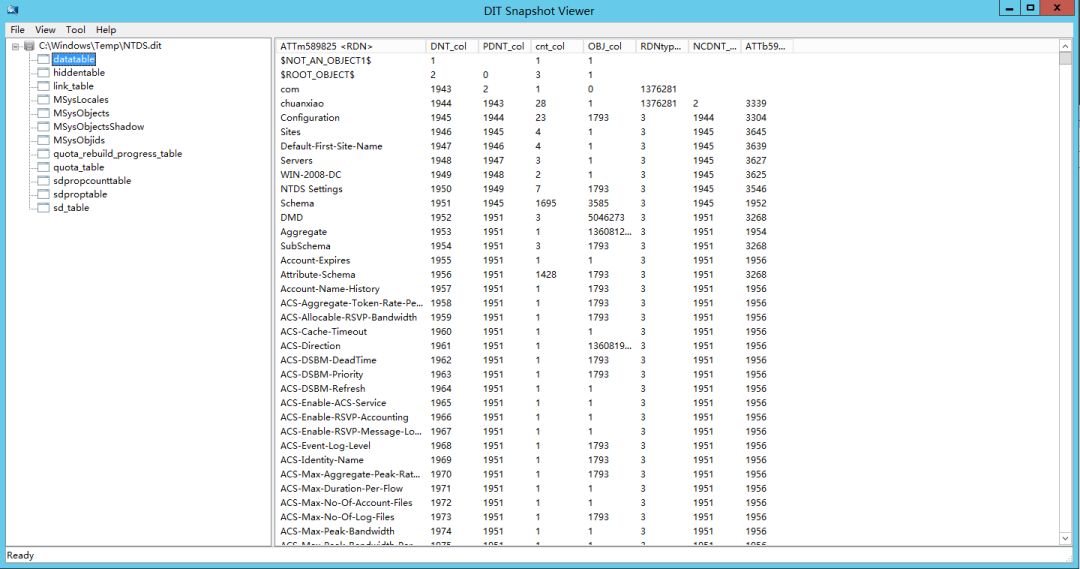Sort by the cnt_col column header

(557, 46)
